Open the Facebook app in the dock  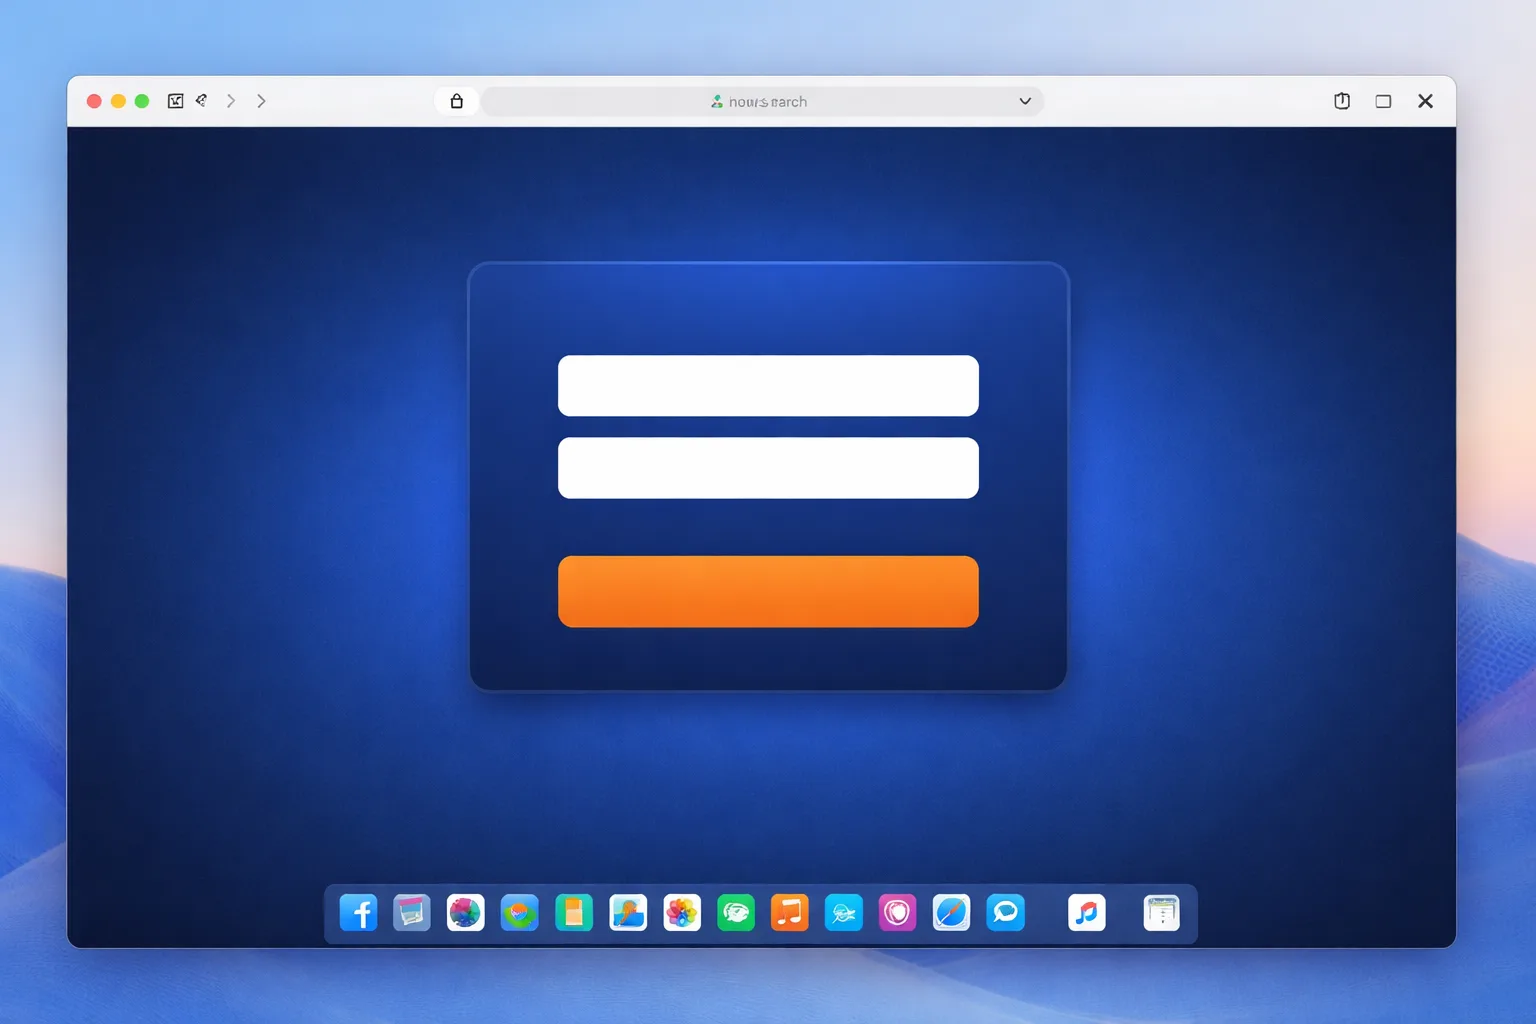point(358,913)
